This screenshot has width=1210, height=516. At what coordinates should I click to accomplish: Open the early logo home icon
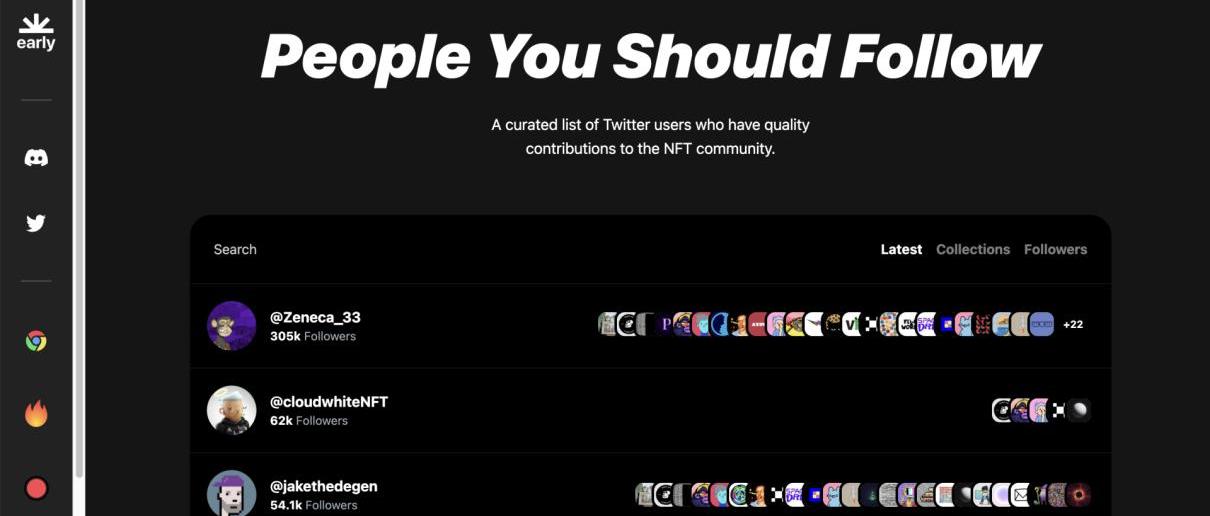[x=36, y=33]
